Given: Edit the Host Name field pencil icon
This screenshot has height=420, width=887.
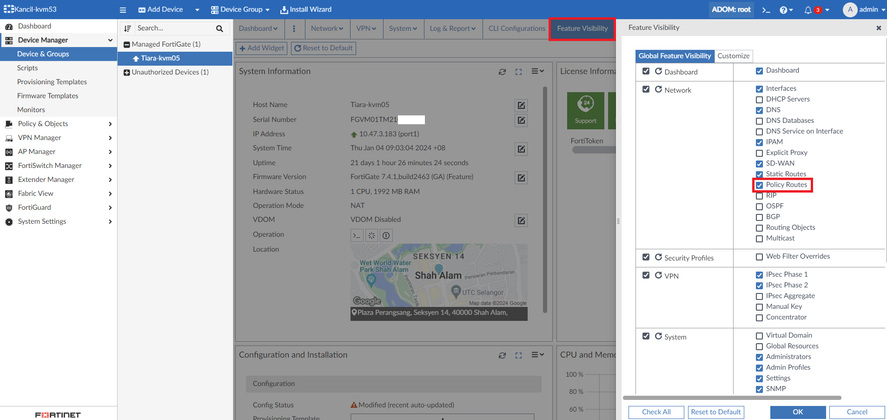Looking at the screenshot, I should (521, 105).
